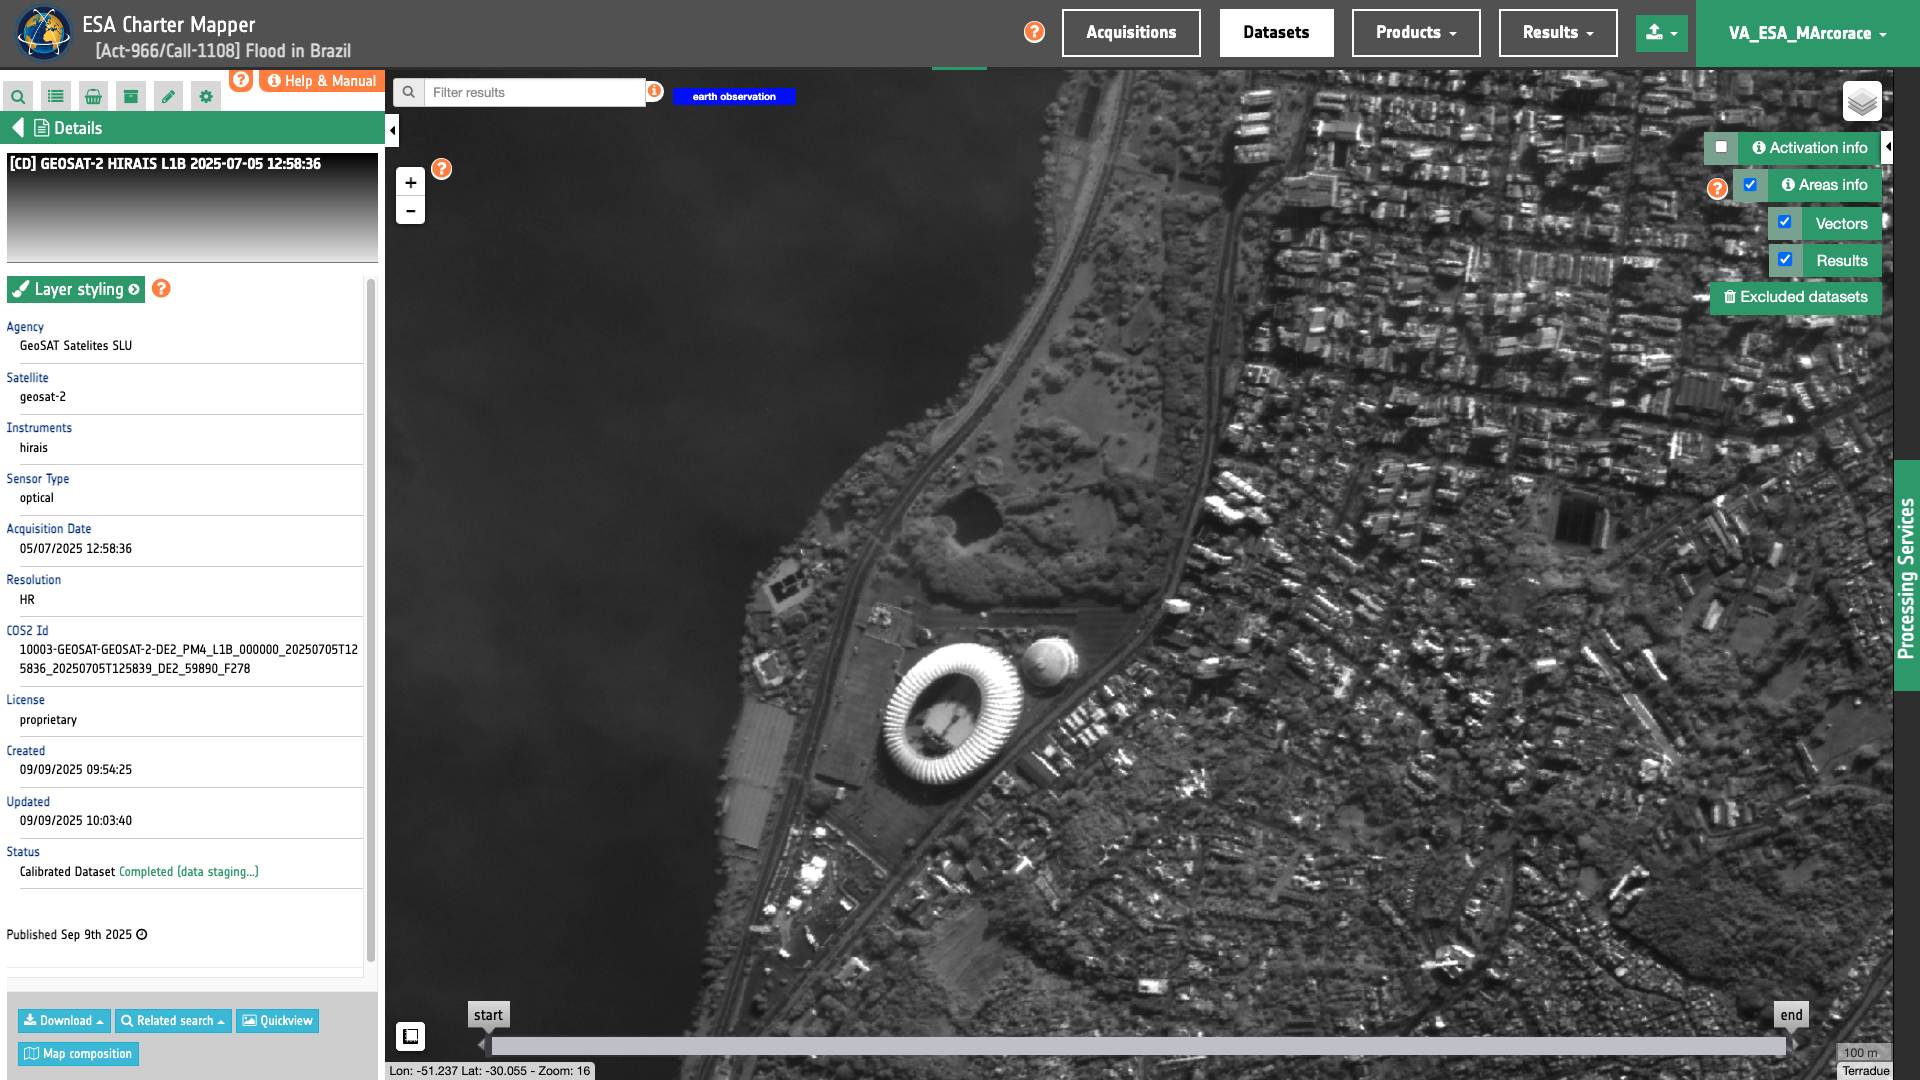
Task: Click the archive box icon
Action: (131, 97)
